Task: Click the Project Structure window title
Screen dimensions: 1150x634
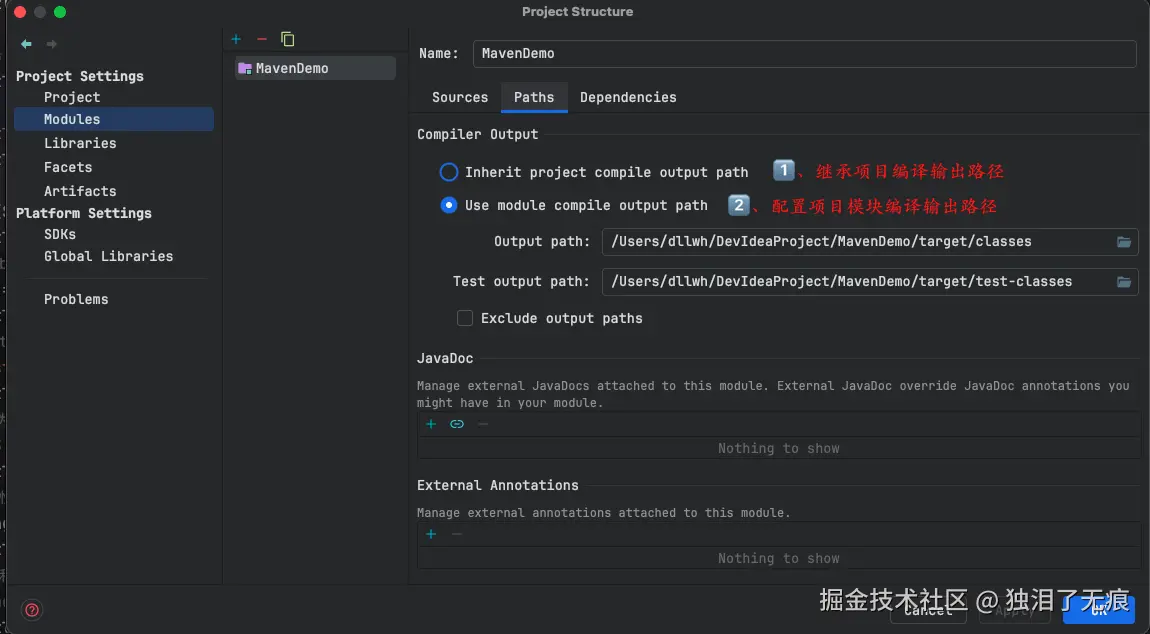Action: point(577,12)
